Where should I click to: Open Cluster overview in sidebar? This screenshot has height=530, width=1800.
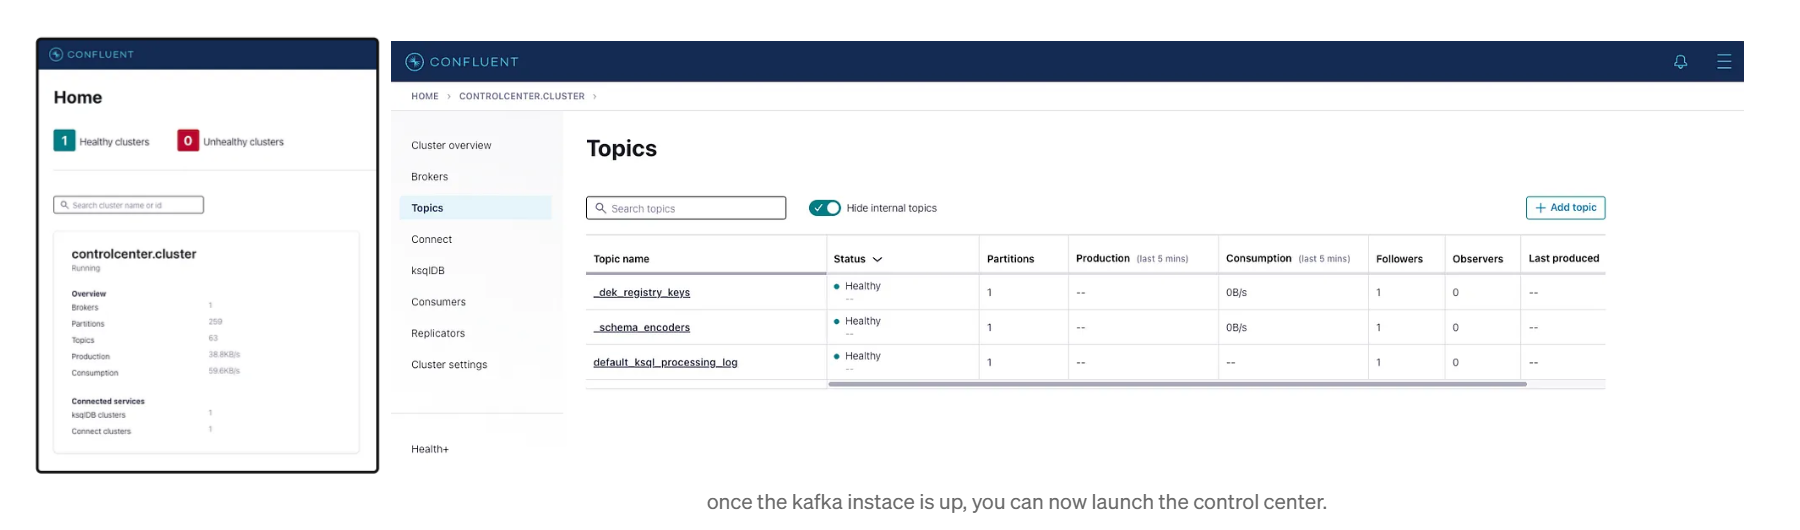pyautogui.click(x=451, y=145)
